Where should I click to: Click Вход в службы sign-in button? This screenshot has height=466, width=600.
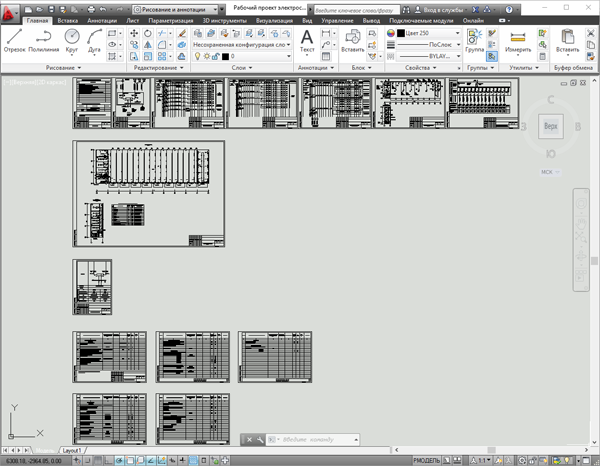pyautogui.click(x=440, y=10)
